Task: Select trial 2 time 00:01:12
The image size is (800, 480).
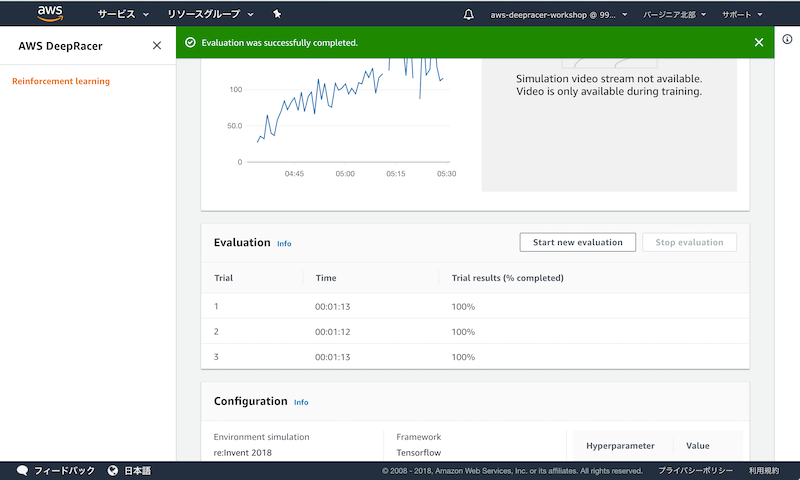Action: [333, 332]
